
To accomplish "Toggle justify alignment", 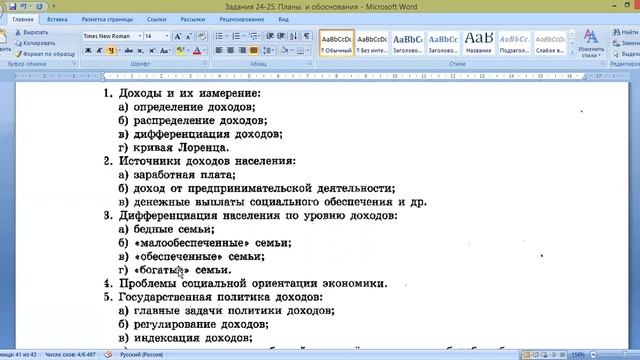I will coord(253,51).
